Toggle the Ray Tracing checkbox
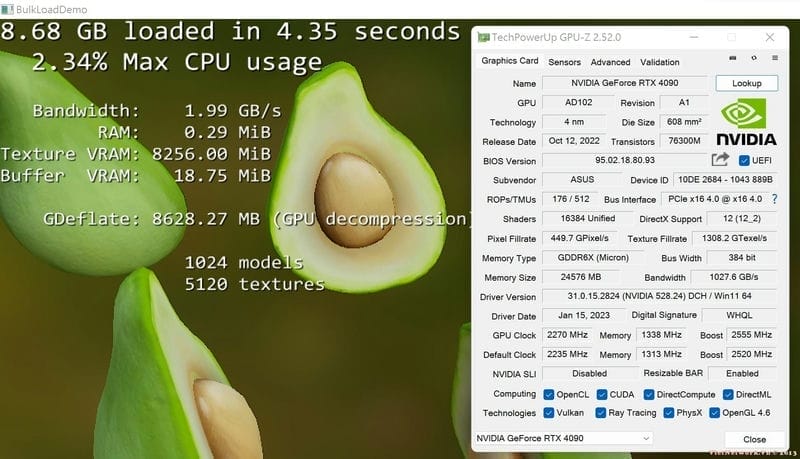This screenshot has height=459, width=800. pyautogui.click(x=600, y=412)
